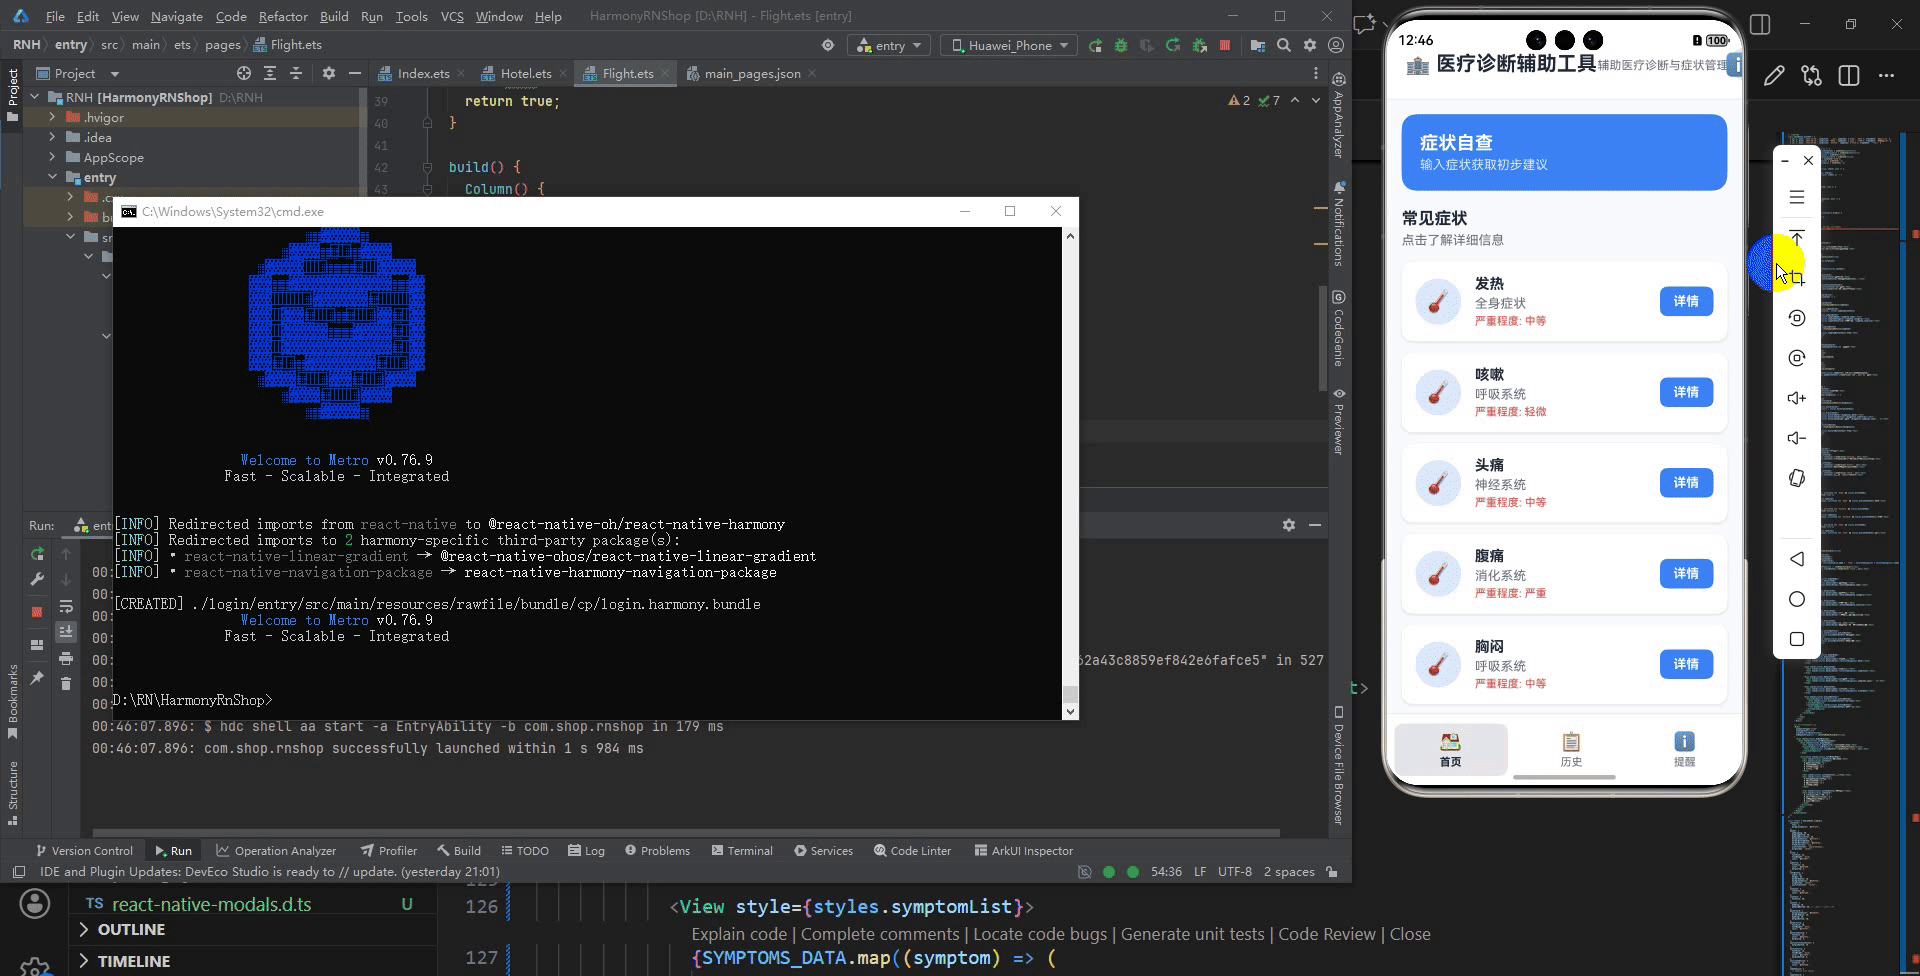
Task: Open the VCS menu
Action: (452, 16)
